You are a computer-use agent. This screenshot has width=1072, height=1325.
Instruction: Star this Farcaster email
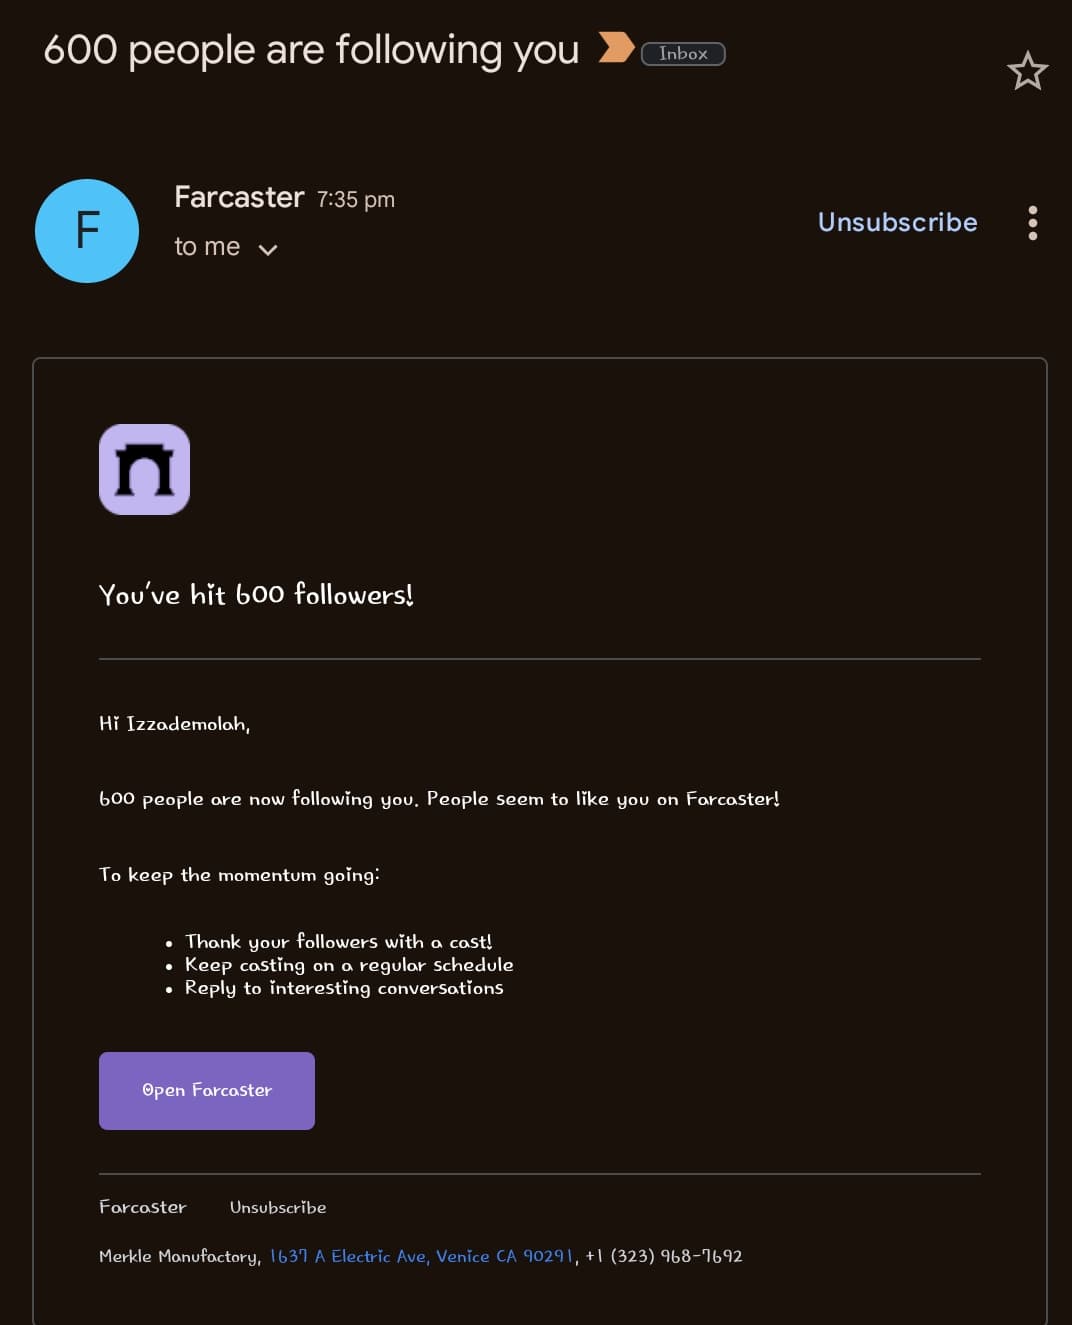coord(1027,71)
